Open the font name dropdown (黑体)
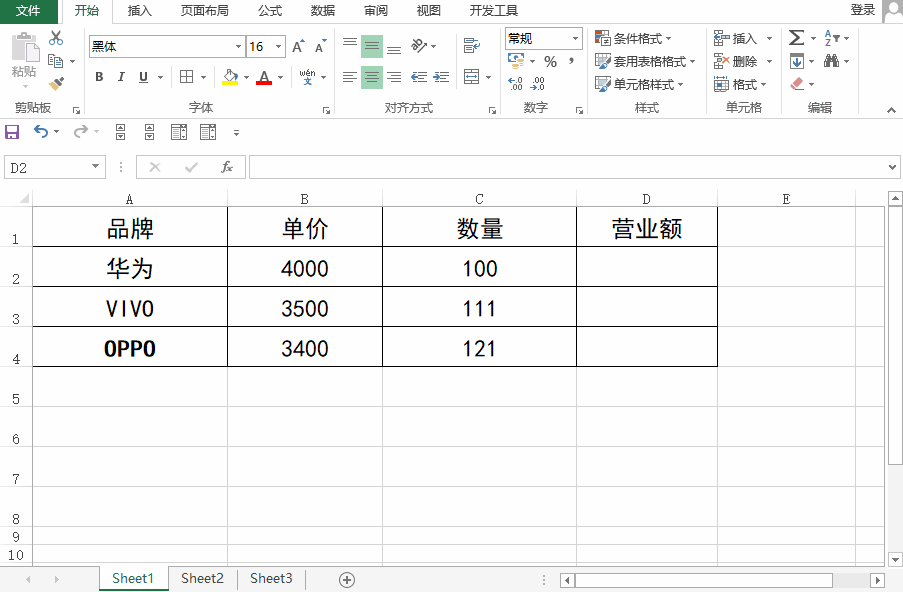This screenshot has width=903, height=592. point(238,47)
